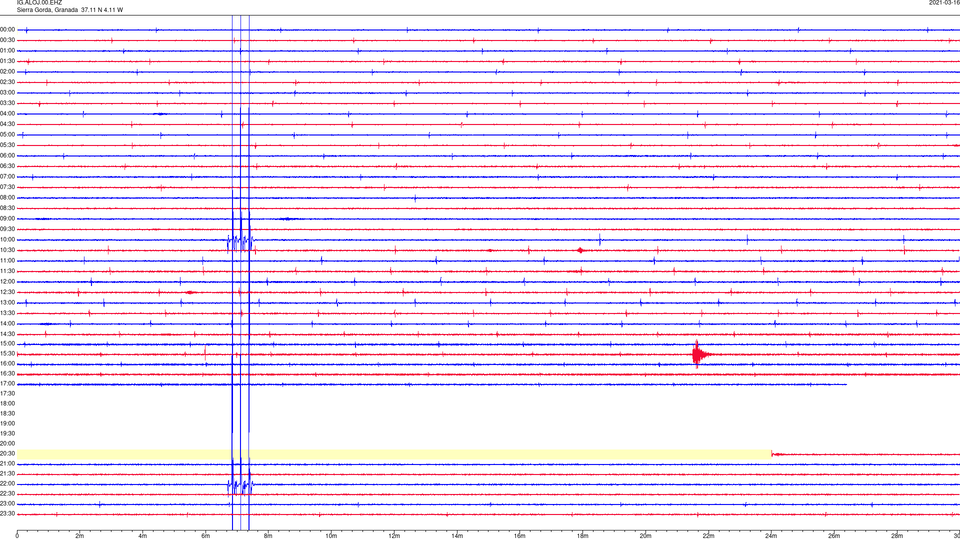Click the 20:30 row label
960x540 pixels.
pyautogui.click(x=7, y=453)
